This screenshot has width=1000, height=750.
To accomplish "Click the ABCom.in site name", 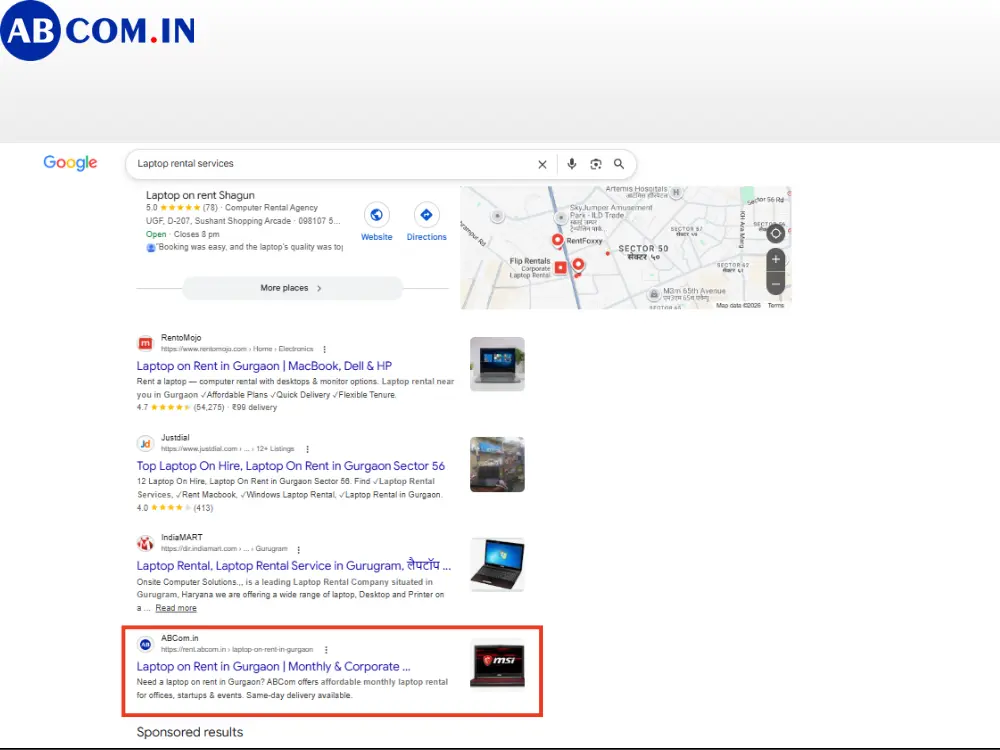I will 180,638.
